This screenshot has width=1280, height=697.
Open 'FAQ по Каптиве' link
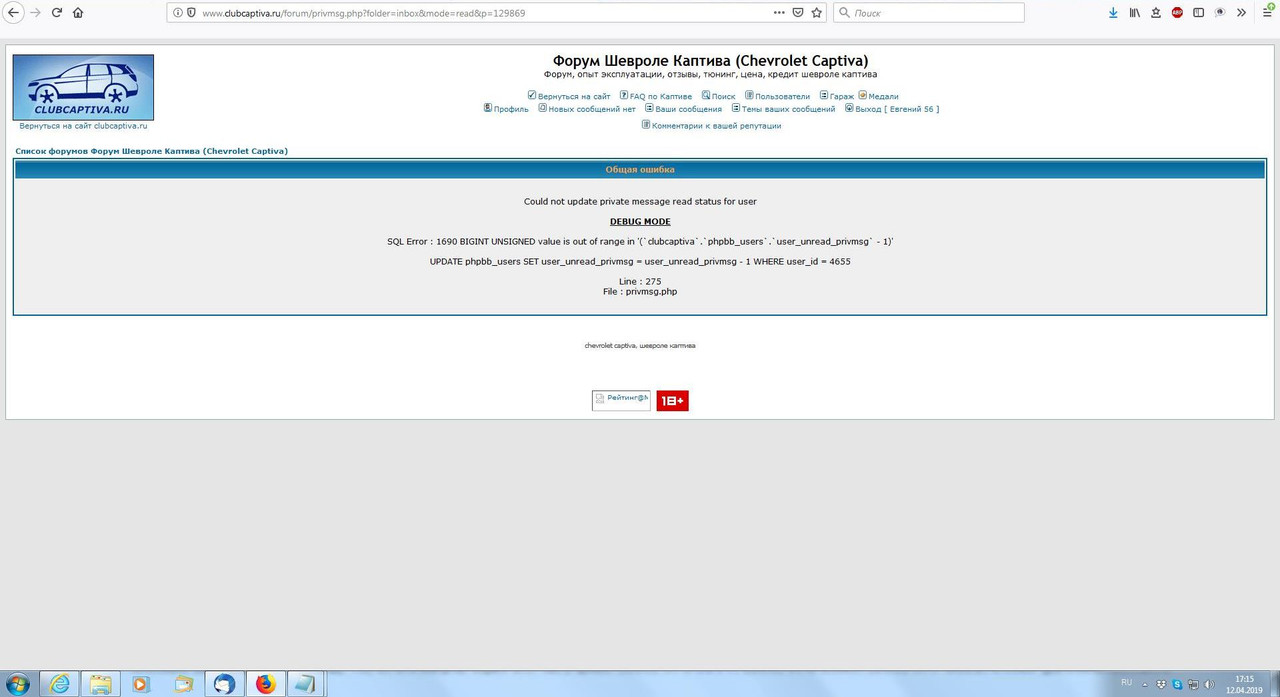(660, 96)
